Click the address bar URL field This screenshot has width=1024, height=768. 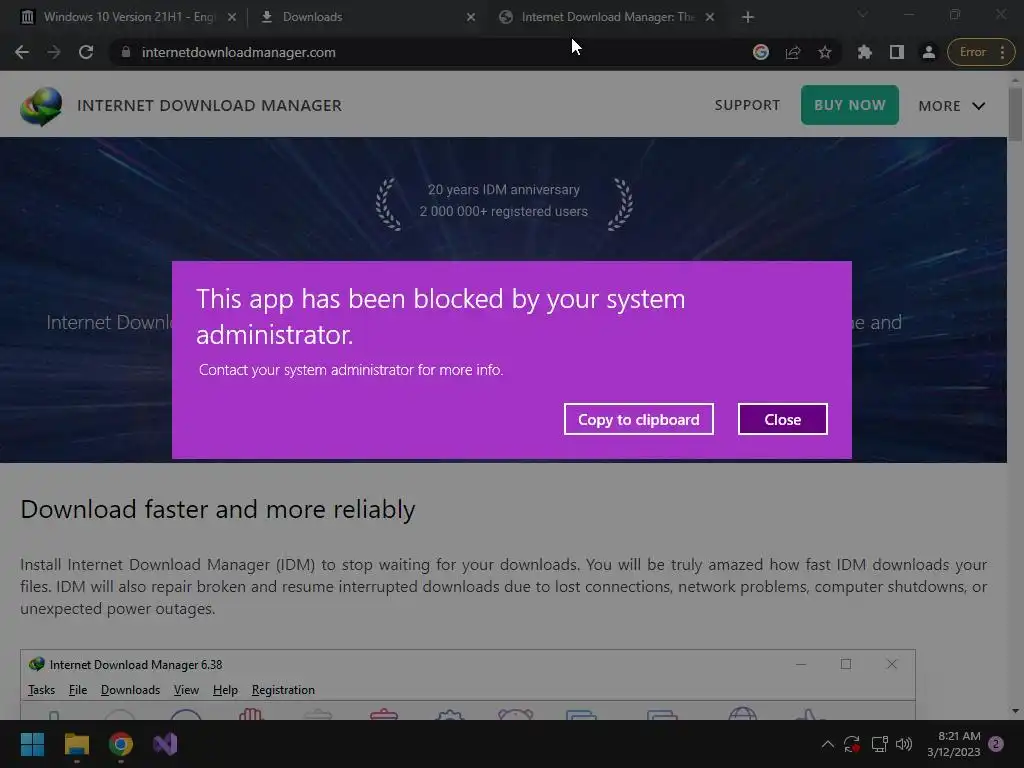(431, 52)
